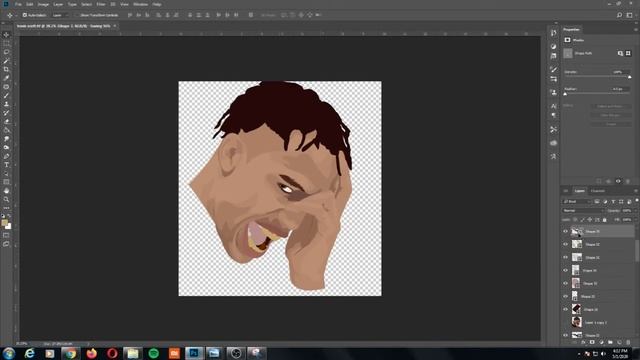This screenshot has width=640, height=360.
Task: Click the Lock all icon in Layers panel
Action: [x=605, y=220]
